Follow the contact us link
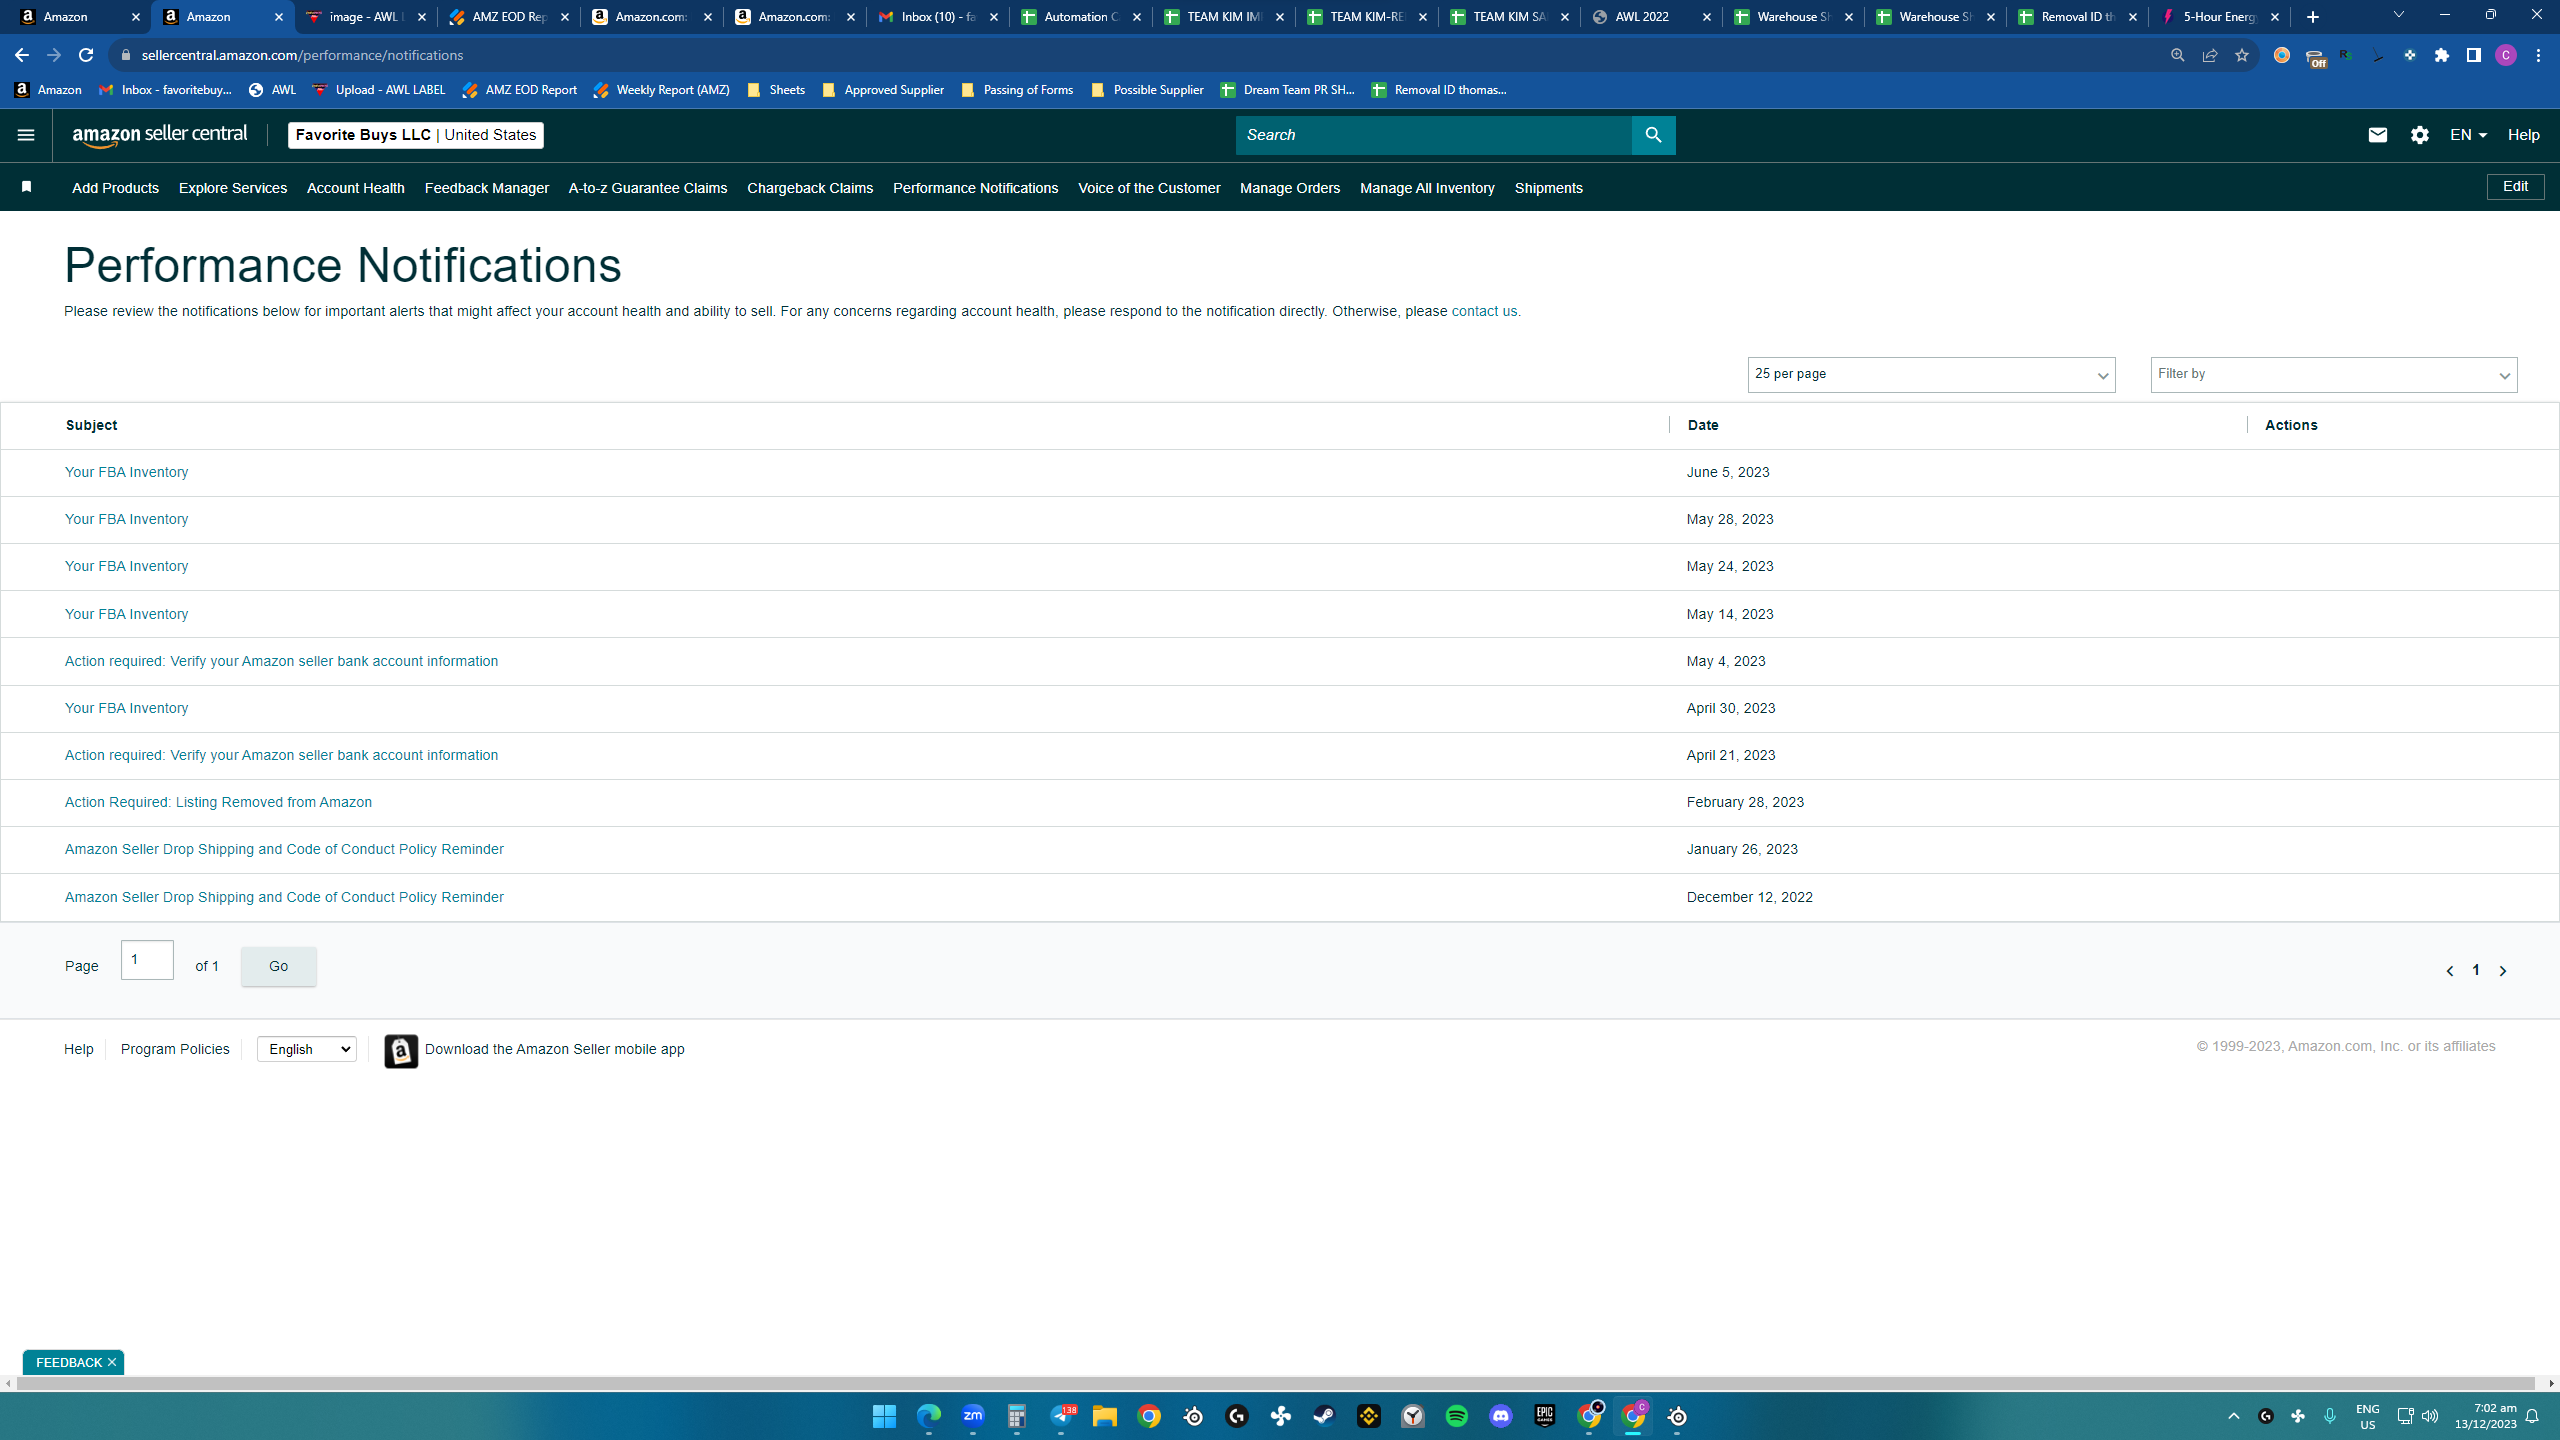 [x=1484, y=311]
